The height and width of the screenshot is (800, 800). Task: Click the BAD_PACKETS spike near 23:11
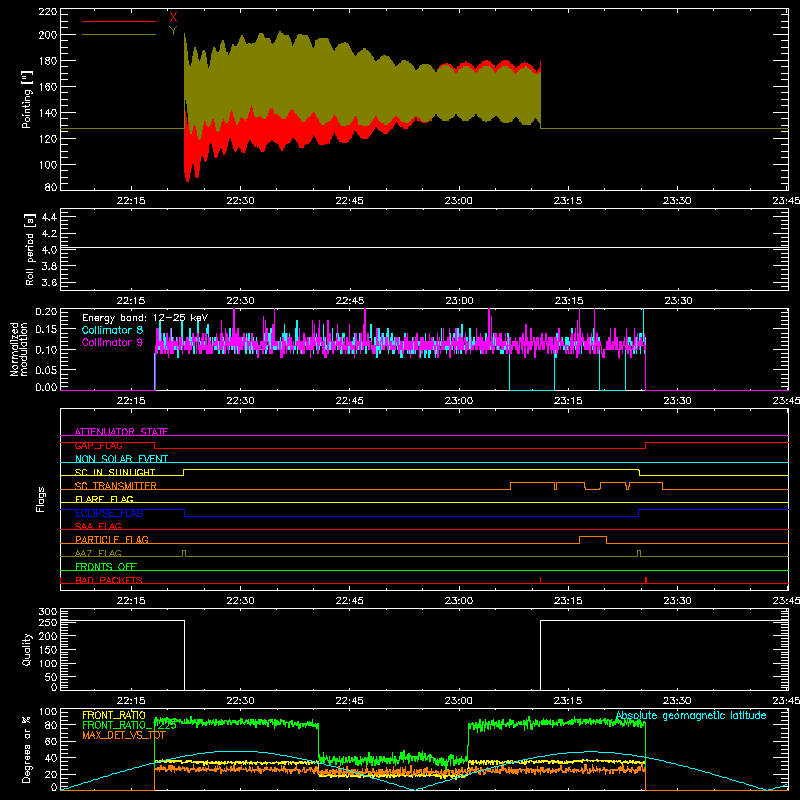pos(540,580)
